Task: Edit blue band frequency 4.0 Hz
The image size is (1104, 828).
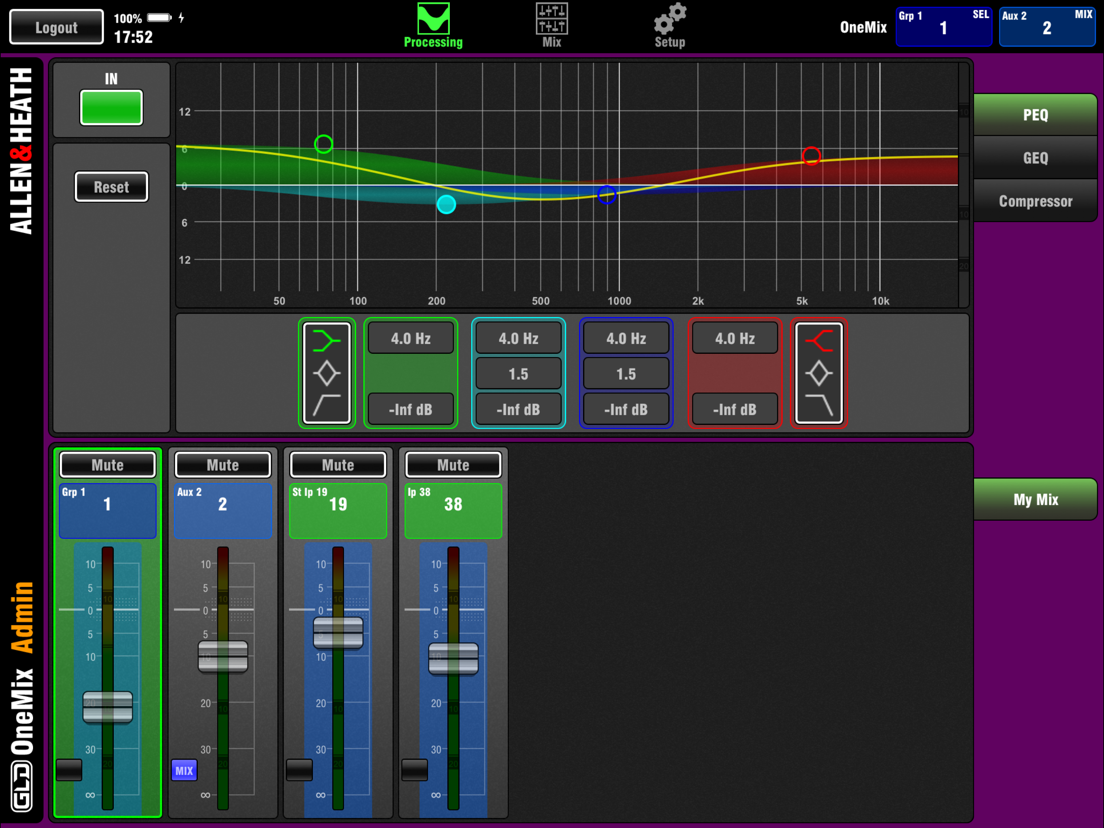Action: tap(626, 339)
